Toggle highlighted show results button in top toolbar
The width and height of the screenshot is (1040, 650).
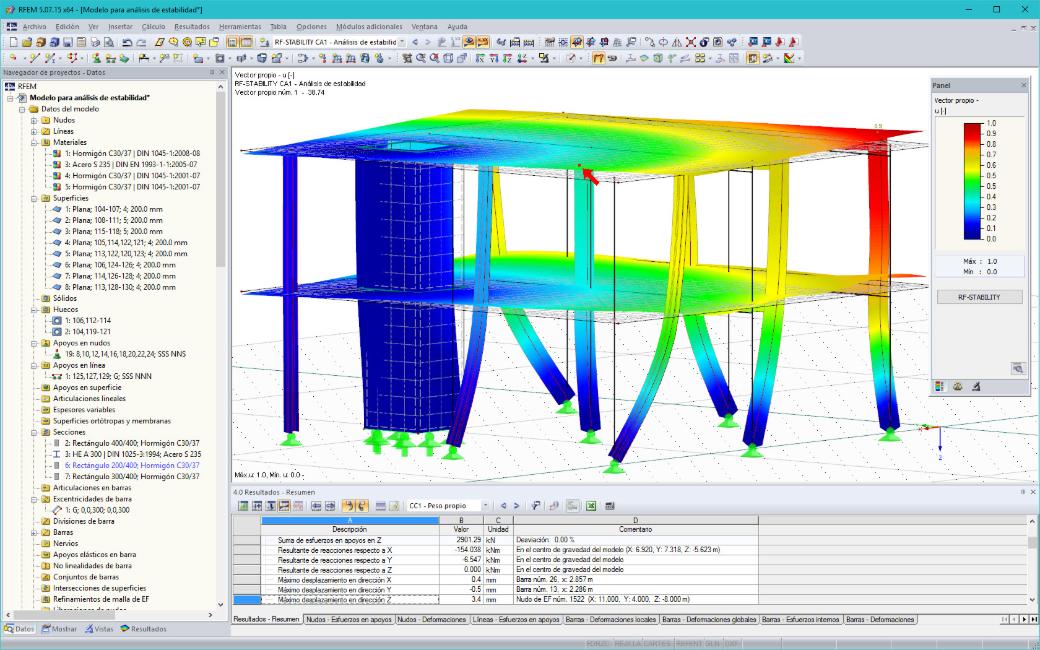click(x=469, y=42)
